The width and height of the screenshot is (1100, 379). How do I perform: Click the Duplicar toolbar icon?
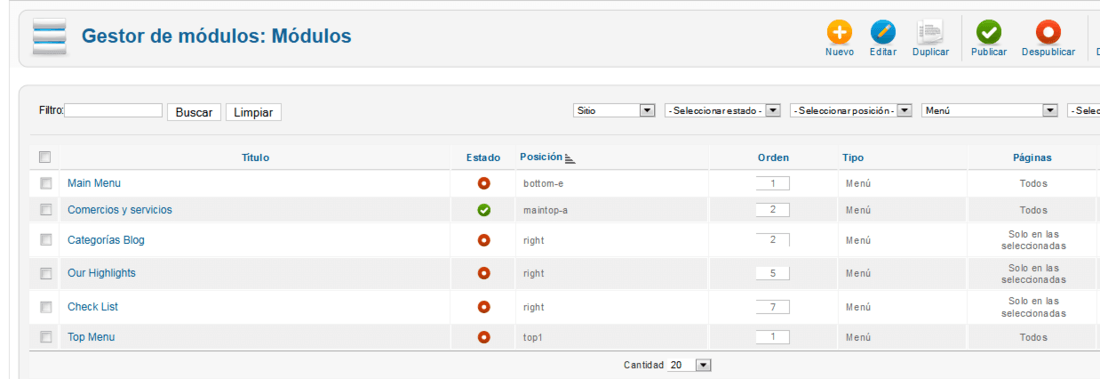(930, 32)
